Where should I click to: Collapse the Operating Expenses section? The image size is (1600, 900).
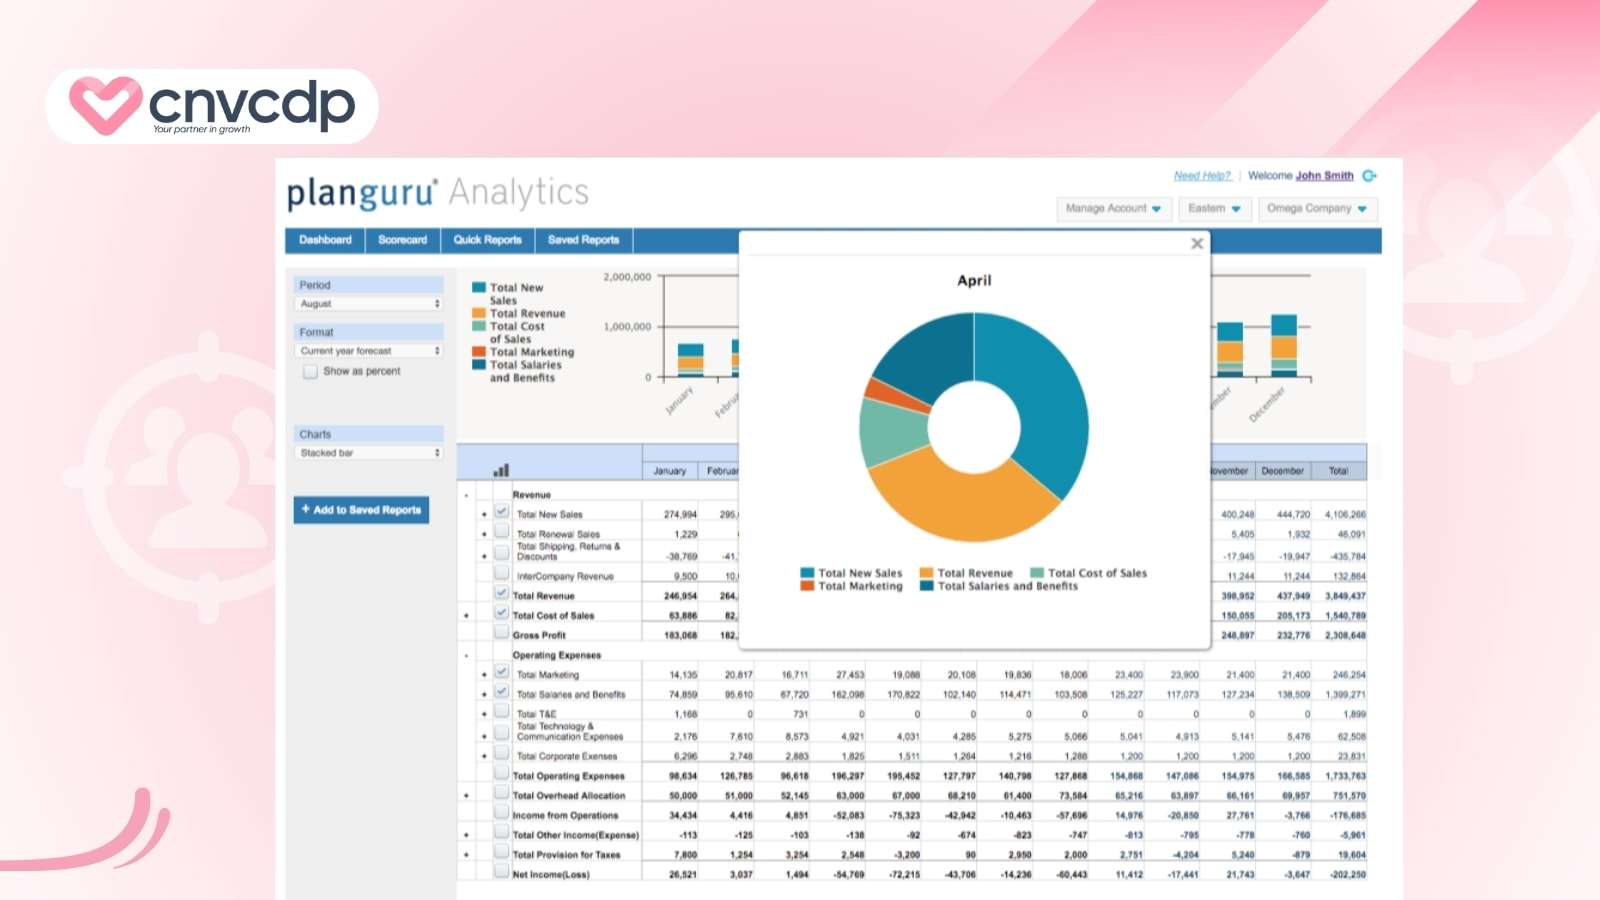pos(466,656)
